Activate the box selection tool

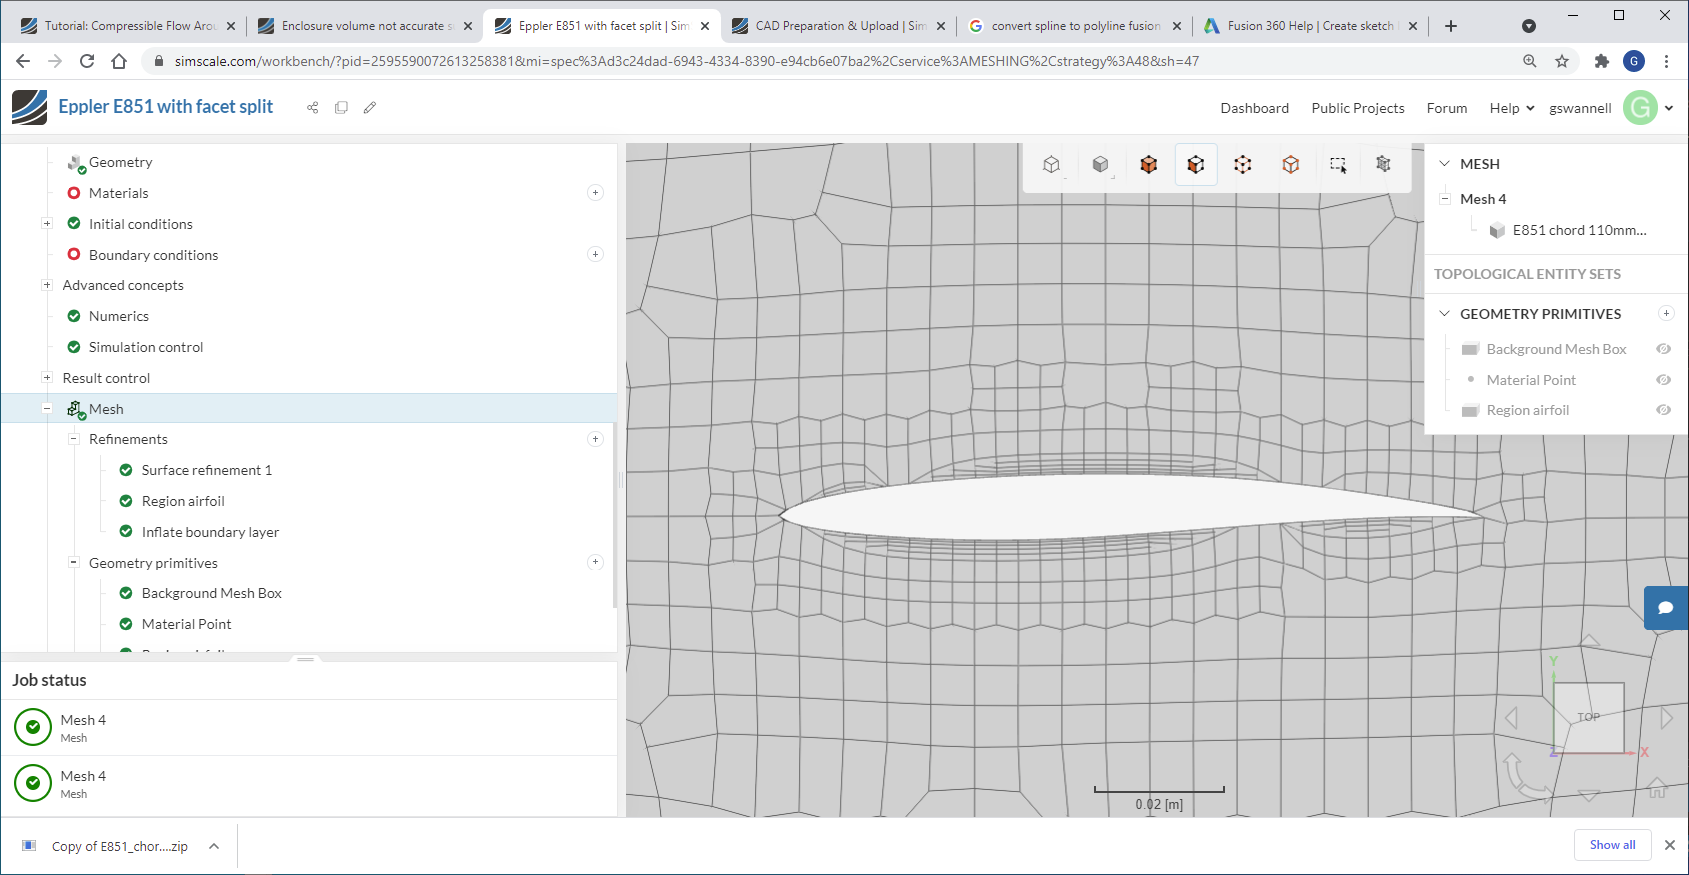[1338, 165]
